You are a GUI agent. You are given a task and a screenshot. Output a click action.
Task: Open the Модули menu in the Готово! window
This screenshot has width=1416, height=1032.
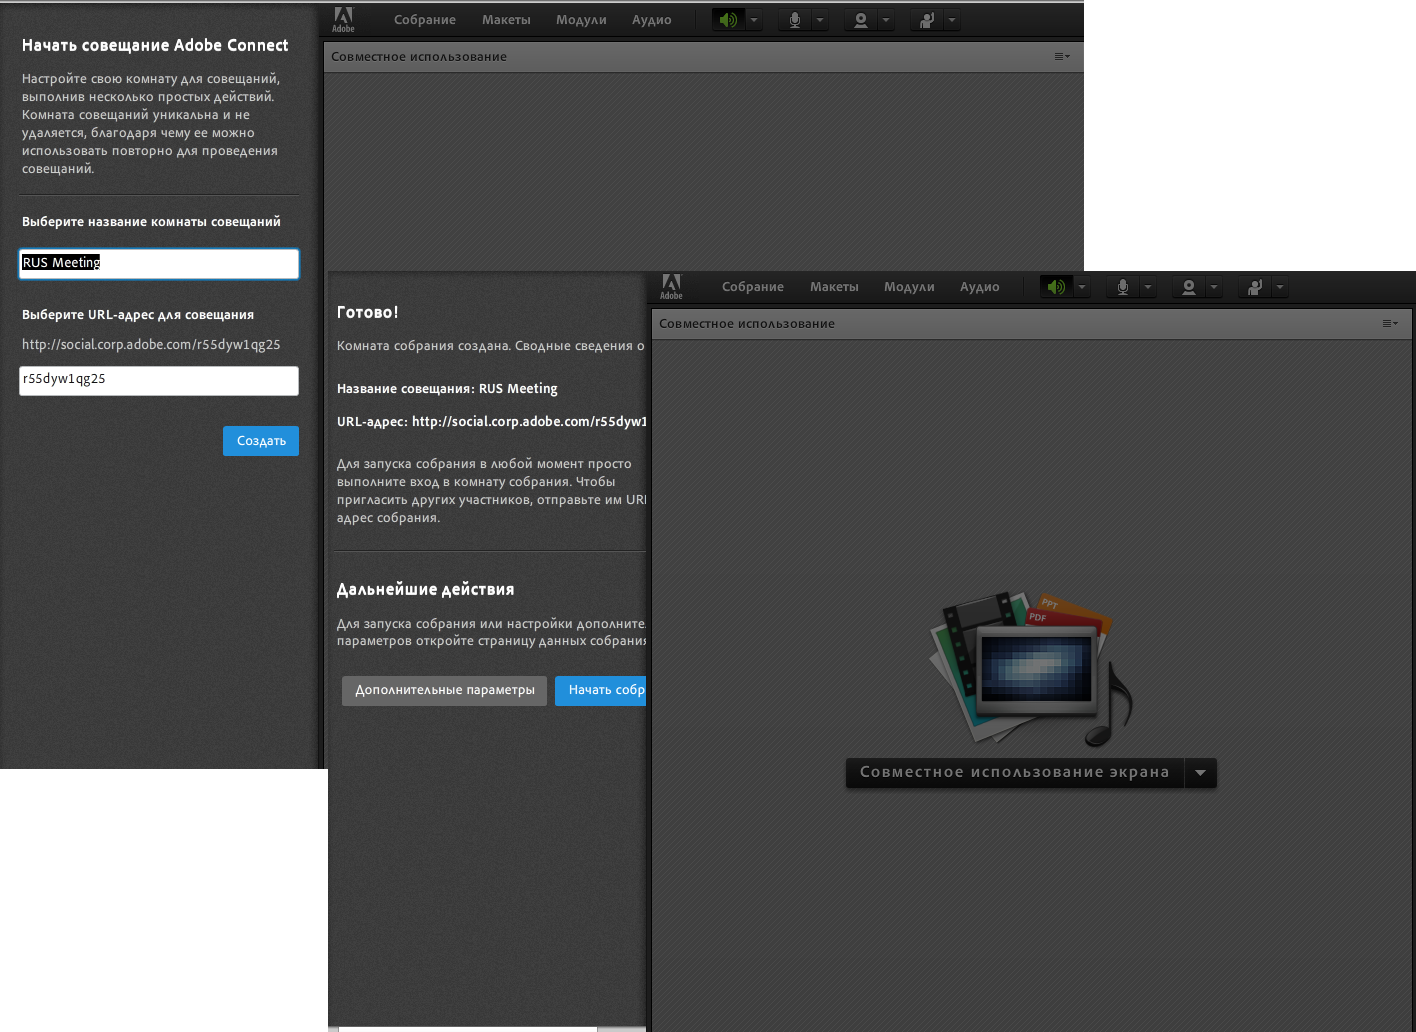click(909, 287)
